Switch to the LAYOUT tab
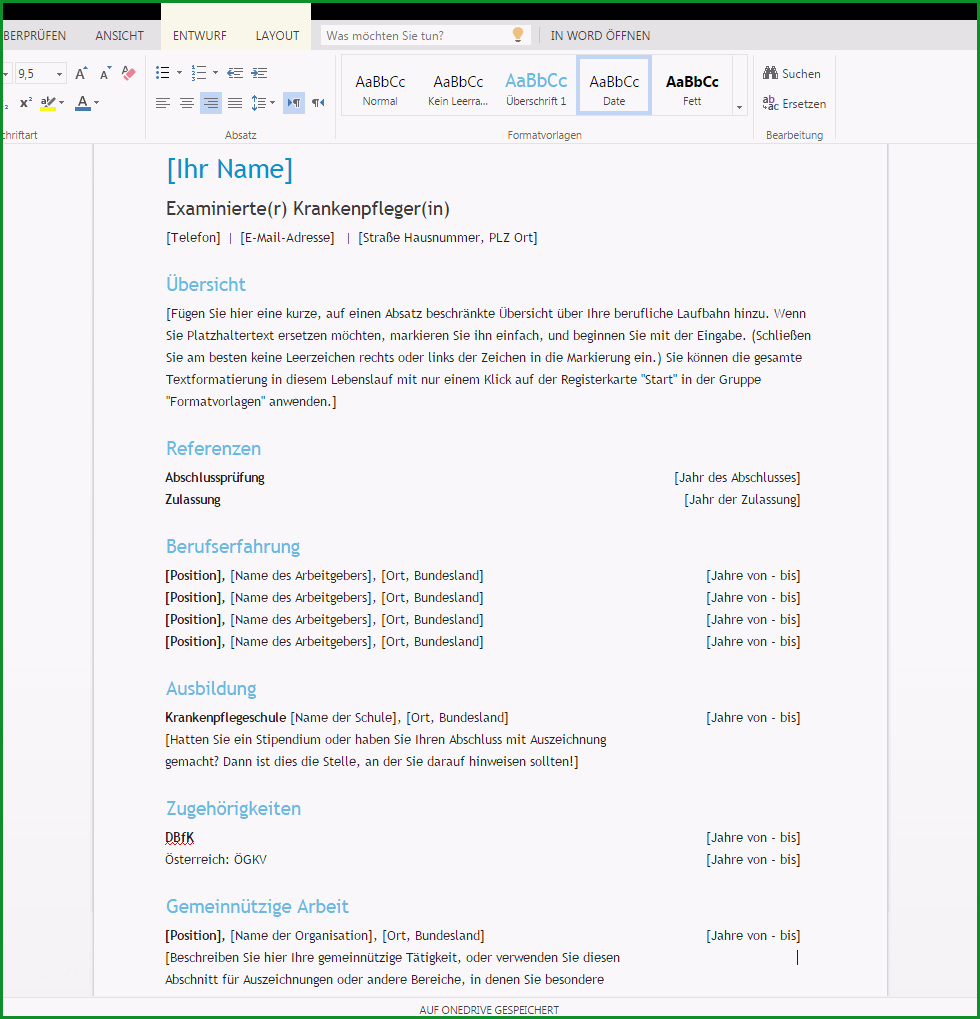The height and width of the screenshot is (1019, 980). coord(277,36)
